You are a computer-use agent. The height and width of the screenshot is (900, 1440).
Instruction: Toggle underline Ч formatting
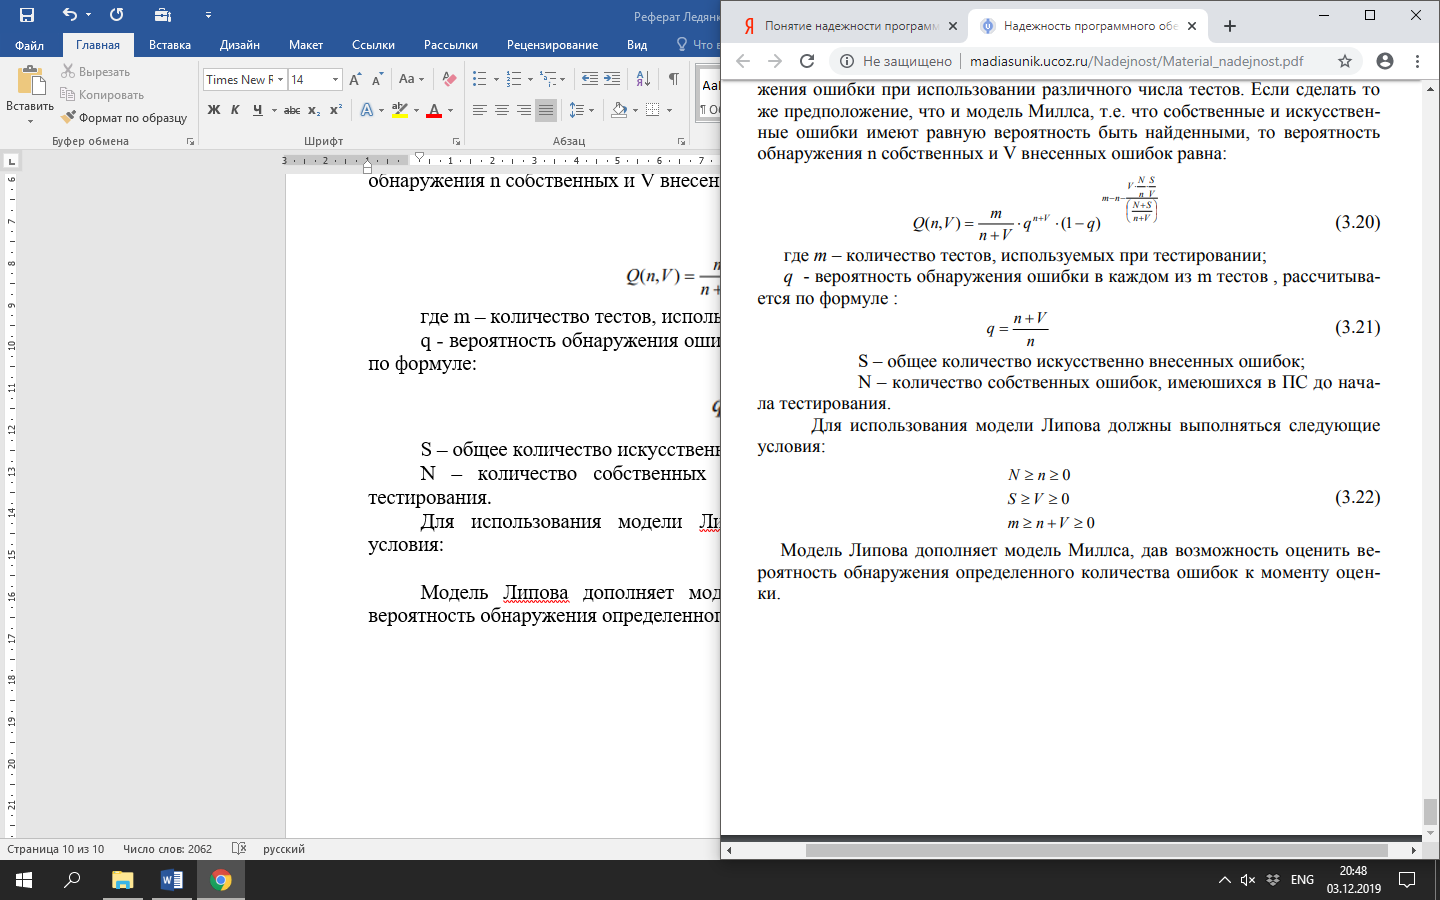(257, 110)
